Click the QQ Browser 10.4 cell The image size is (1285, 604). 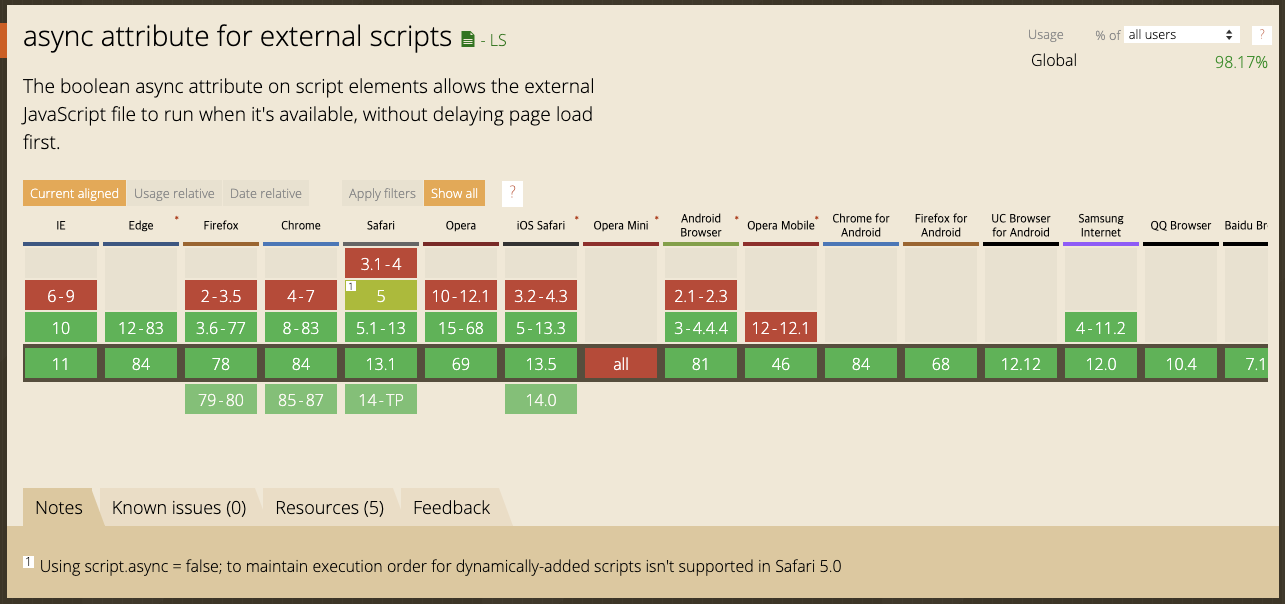[x=1181, y=364]
